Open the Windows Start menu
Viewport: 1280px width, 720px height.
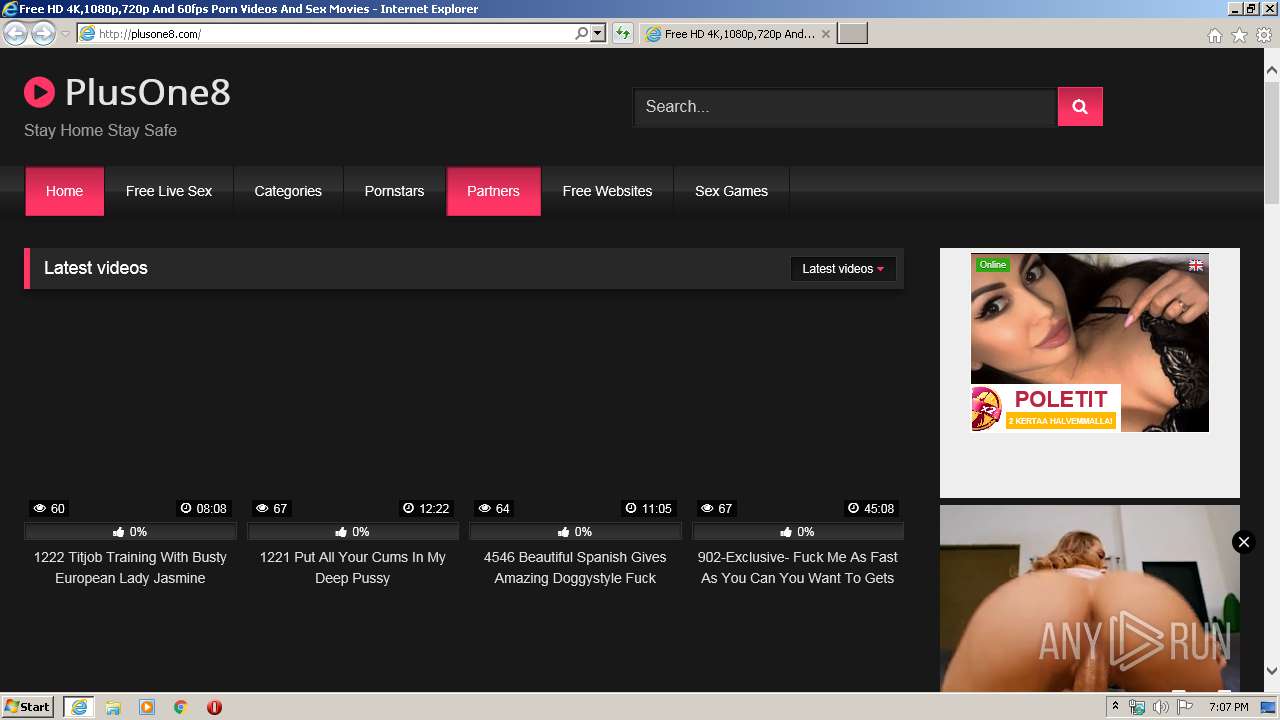tap(27, 706)
